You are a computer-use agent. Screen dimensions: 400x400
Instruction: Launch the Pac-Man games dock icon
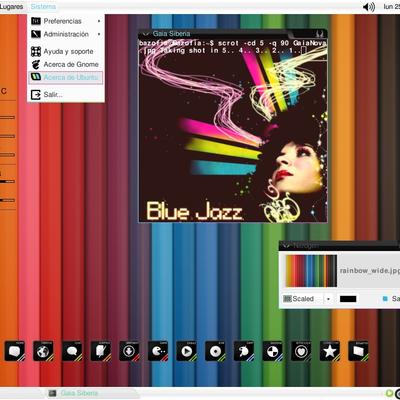coord(158,351)
